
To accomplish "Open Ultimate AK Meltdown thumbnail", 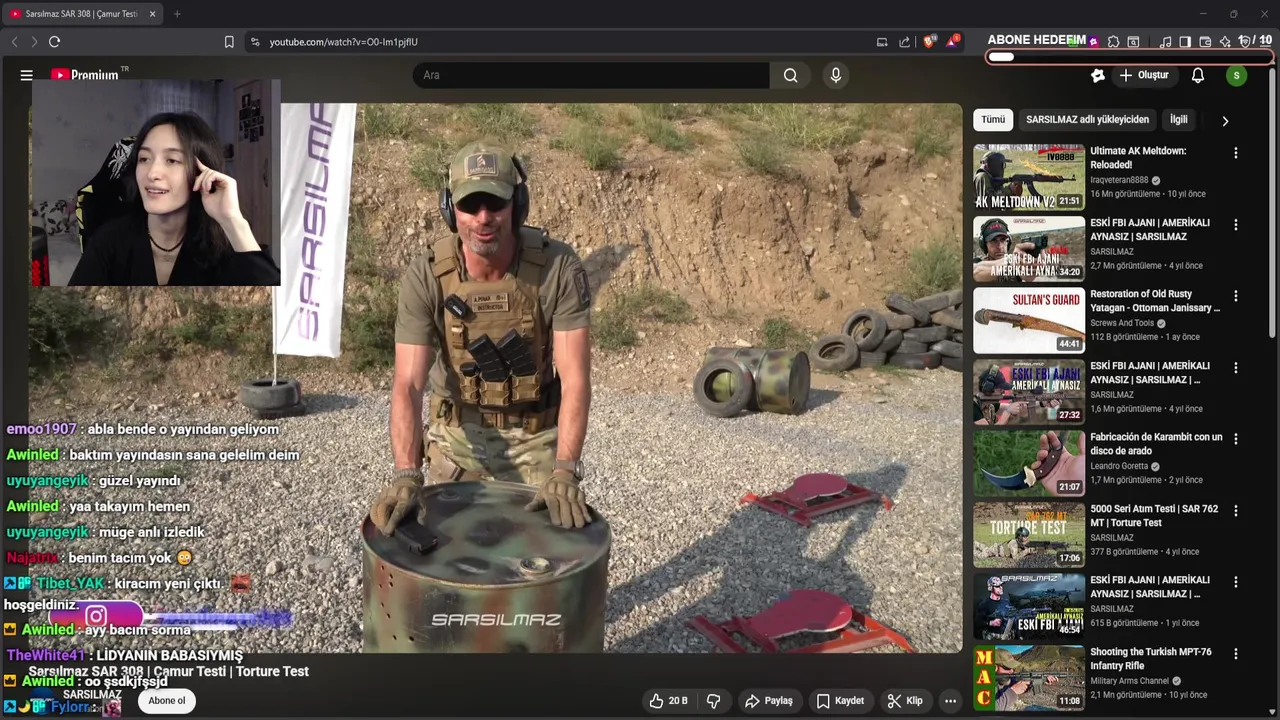I will pos(1029,177).
